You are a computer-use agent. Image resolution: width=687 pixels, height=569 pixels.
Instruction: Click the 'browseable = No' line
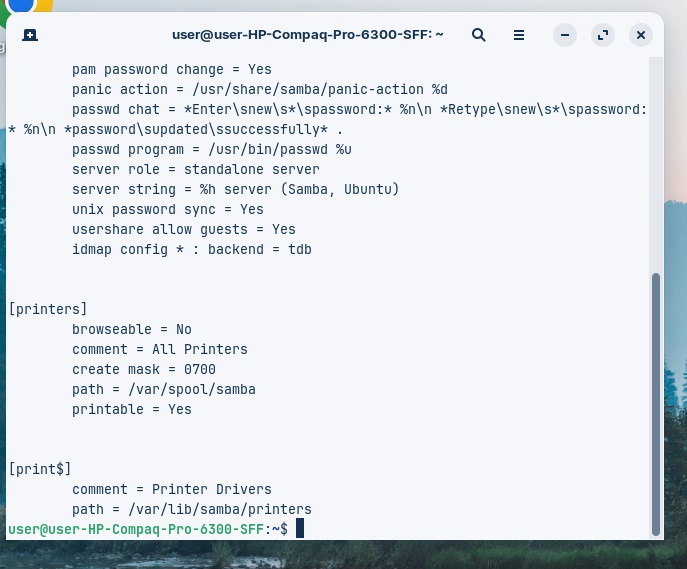point(131,329)
